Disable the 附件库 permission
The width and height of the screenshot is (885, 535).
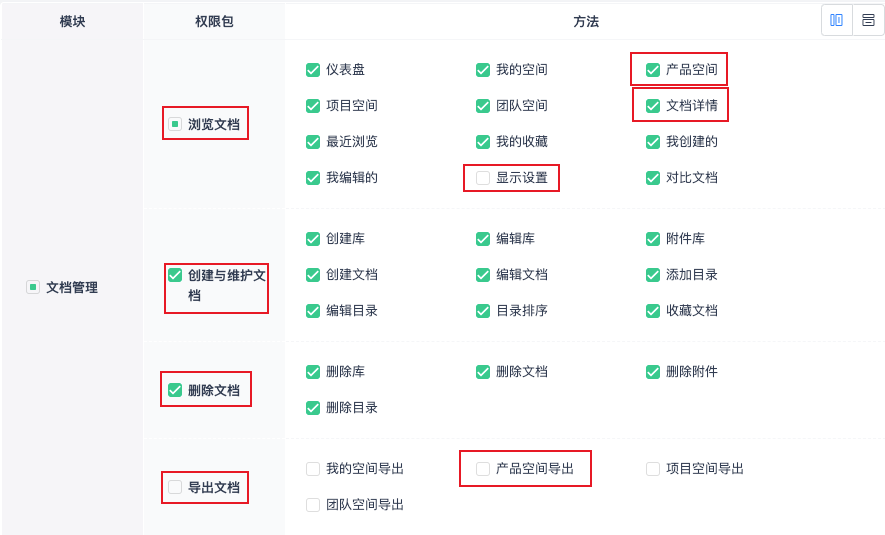click(653, 239)
